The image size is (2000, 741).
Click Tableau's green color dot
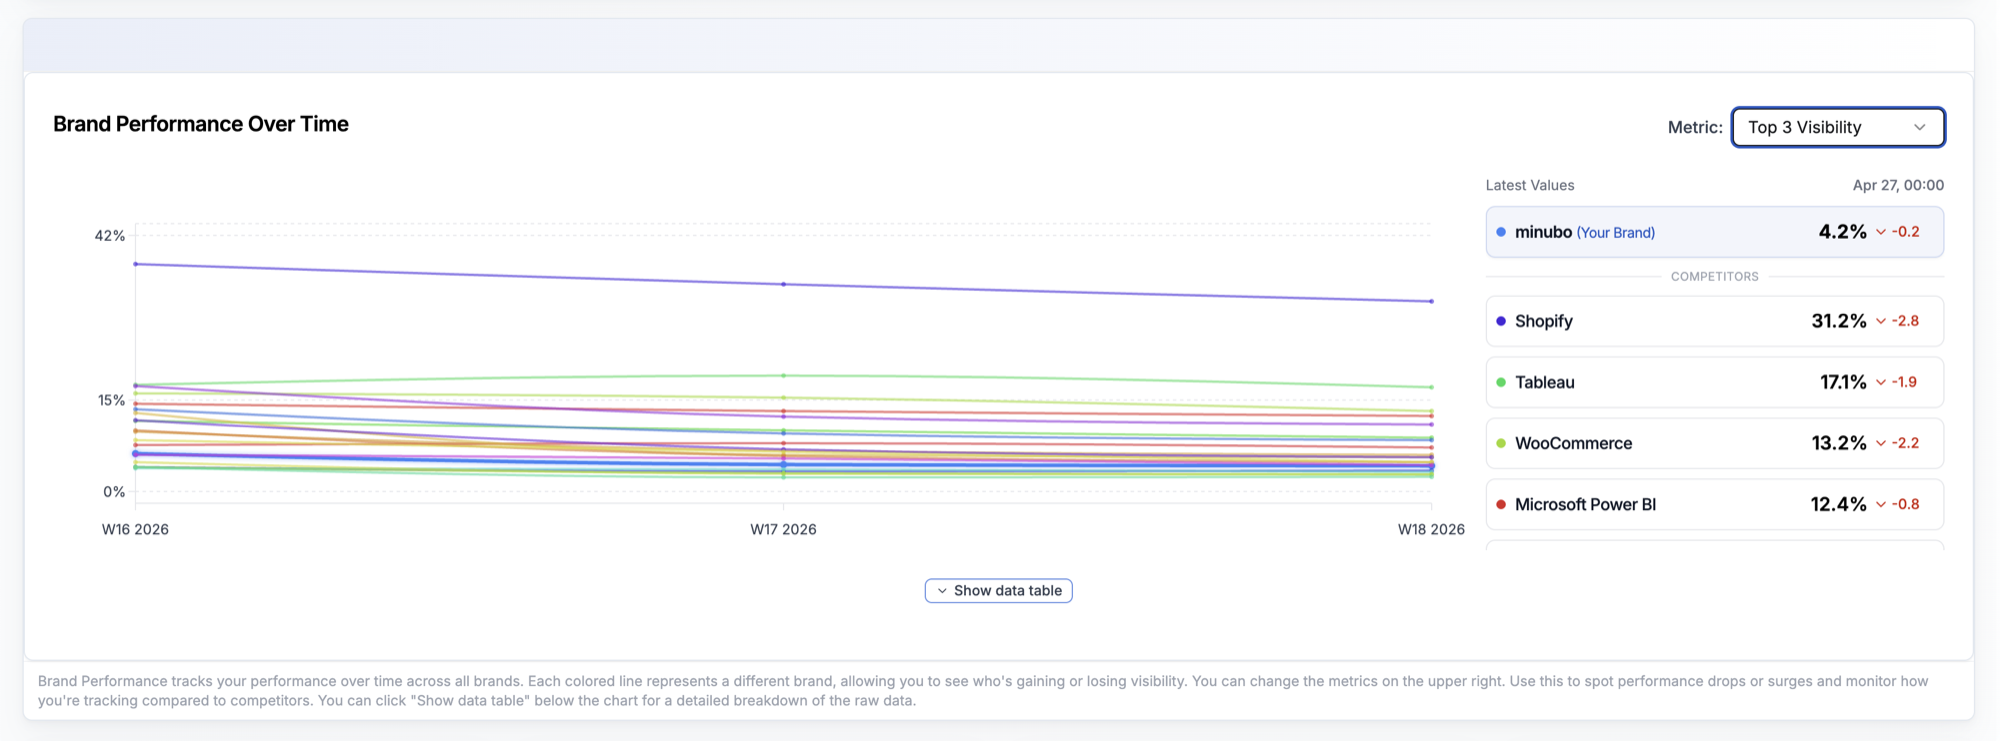point(1501,382)
